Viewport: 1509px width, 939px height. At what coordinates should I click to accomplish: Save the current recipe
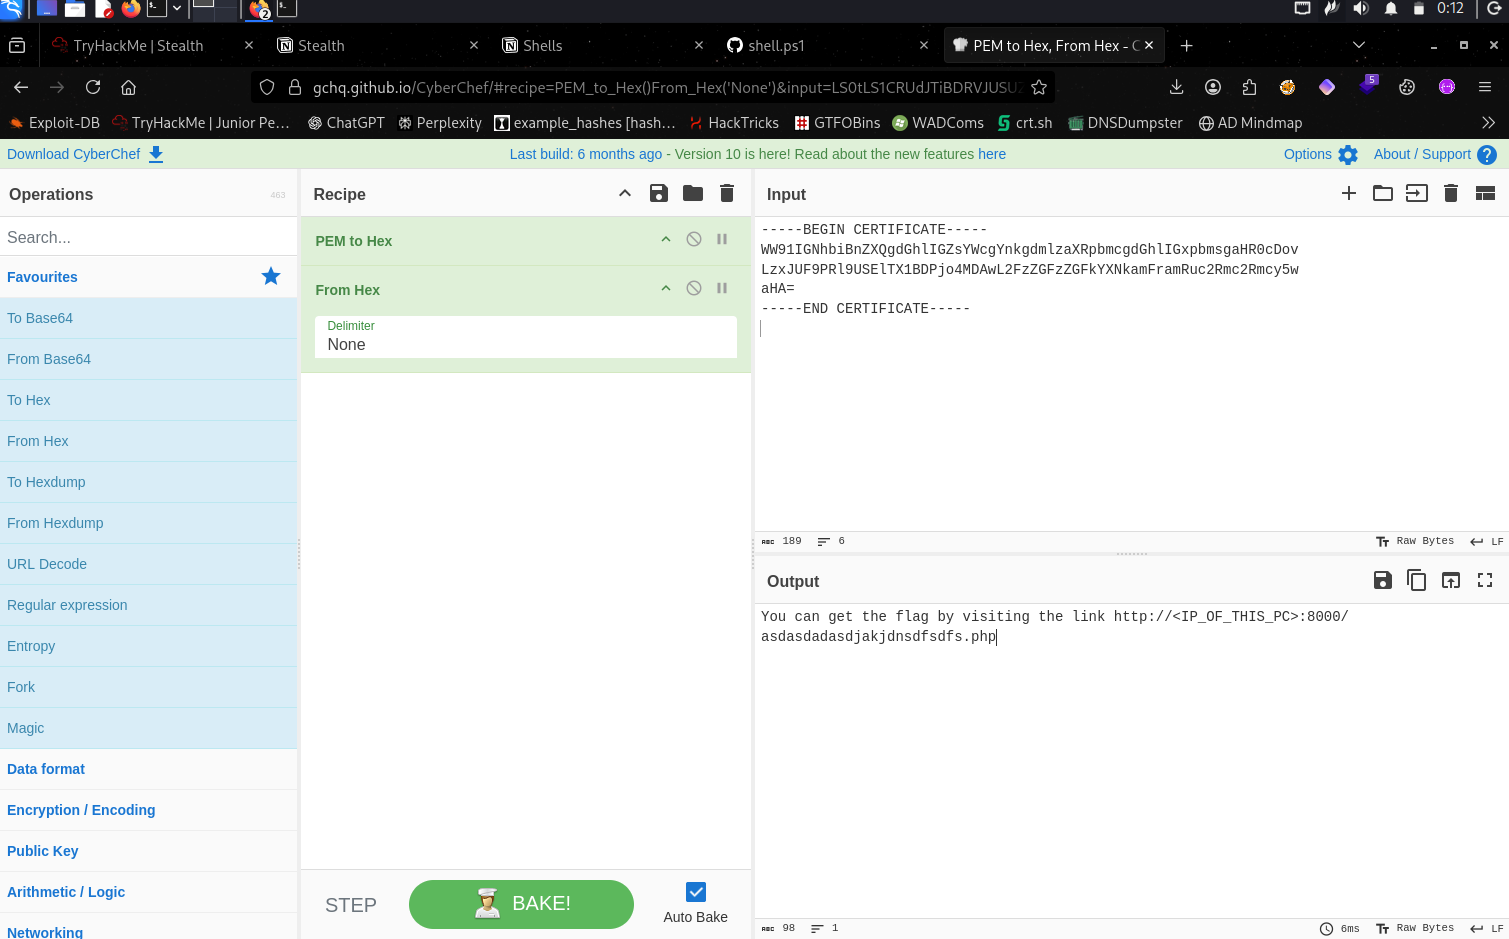coord(658,194)
